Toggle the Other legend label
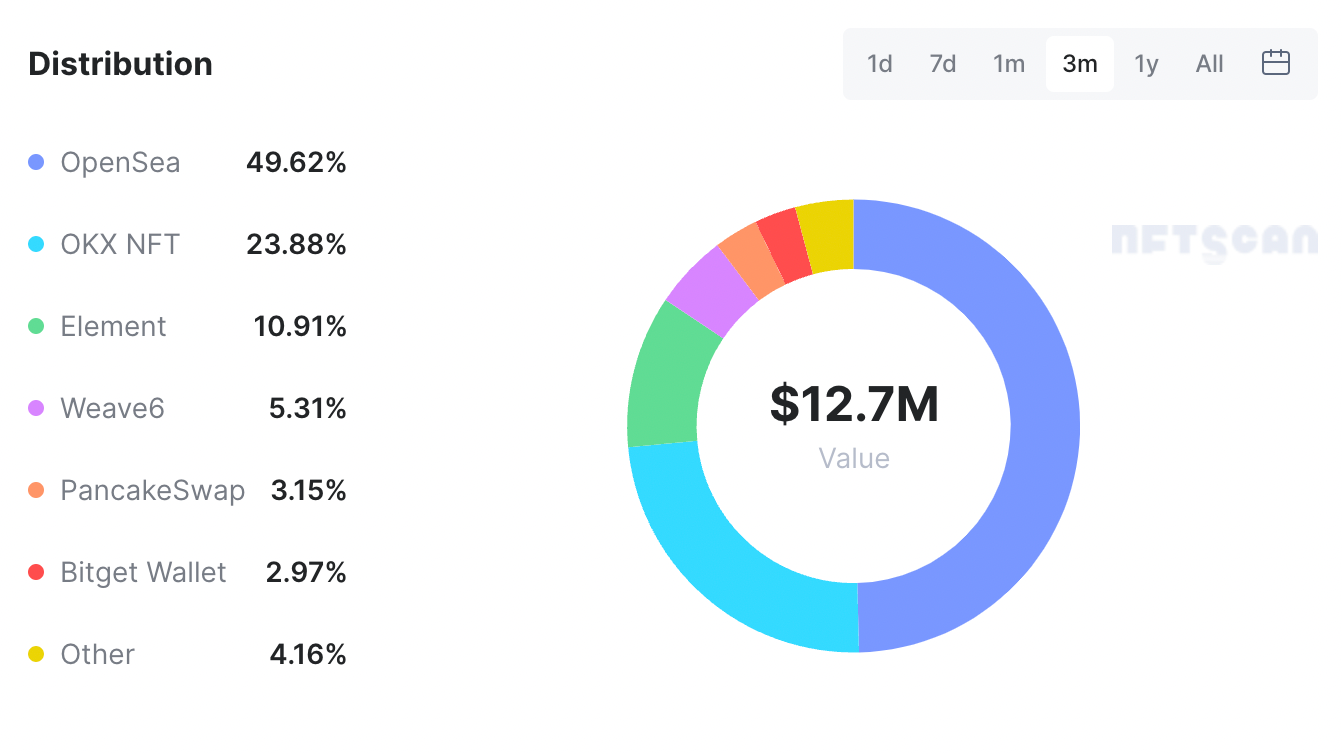 click(97, 654)
